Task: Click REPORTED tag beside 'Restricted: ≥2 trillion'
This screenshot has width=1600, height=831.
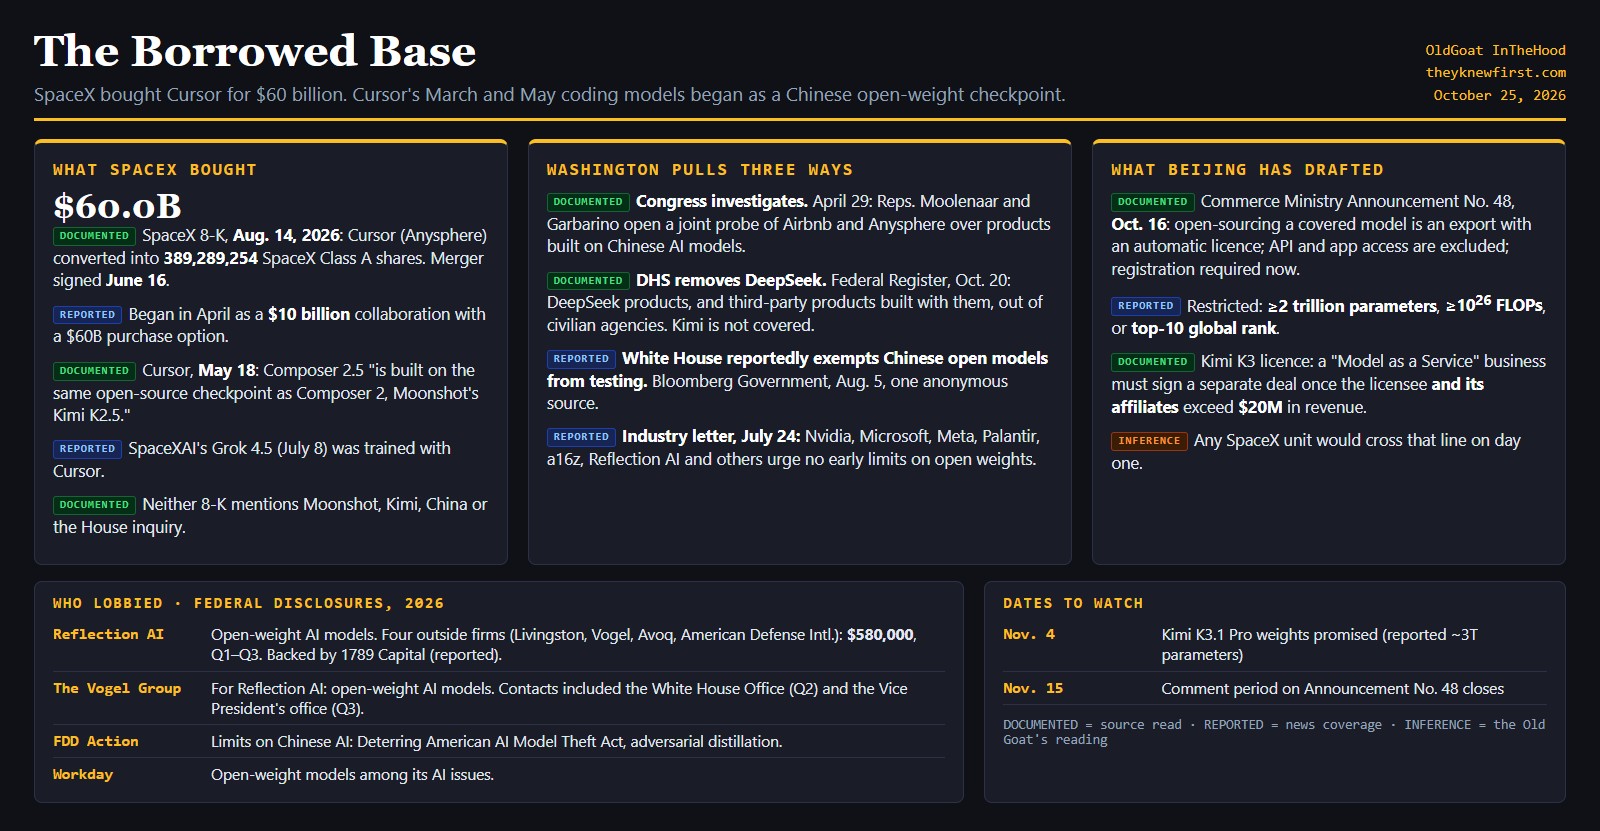Action: [x=1145, y=306]
